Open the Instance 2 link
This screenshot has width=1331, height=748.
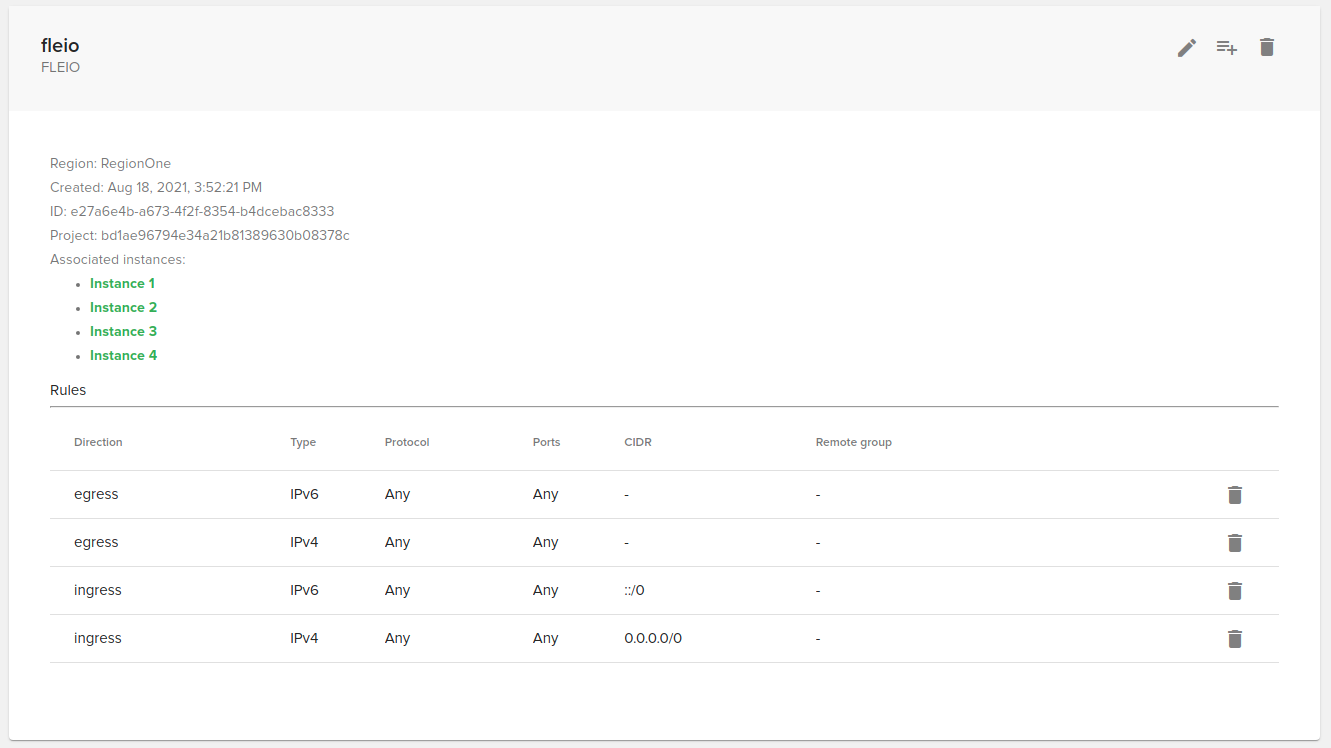tap(123, 307)
